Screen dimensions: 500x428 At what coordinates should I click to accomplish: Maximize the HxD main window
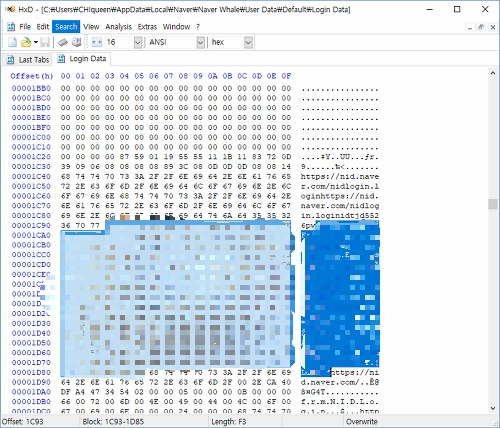[457, 9]
